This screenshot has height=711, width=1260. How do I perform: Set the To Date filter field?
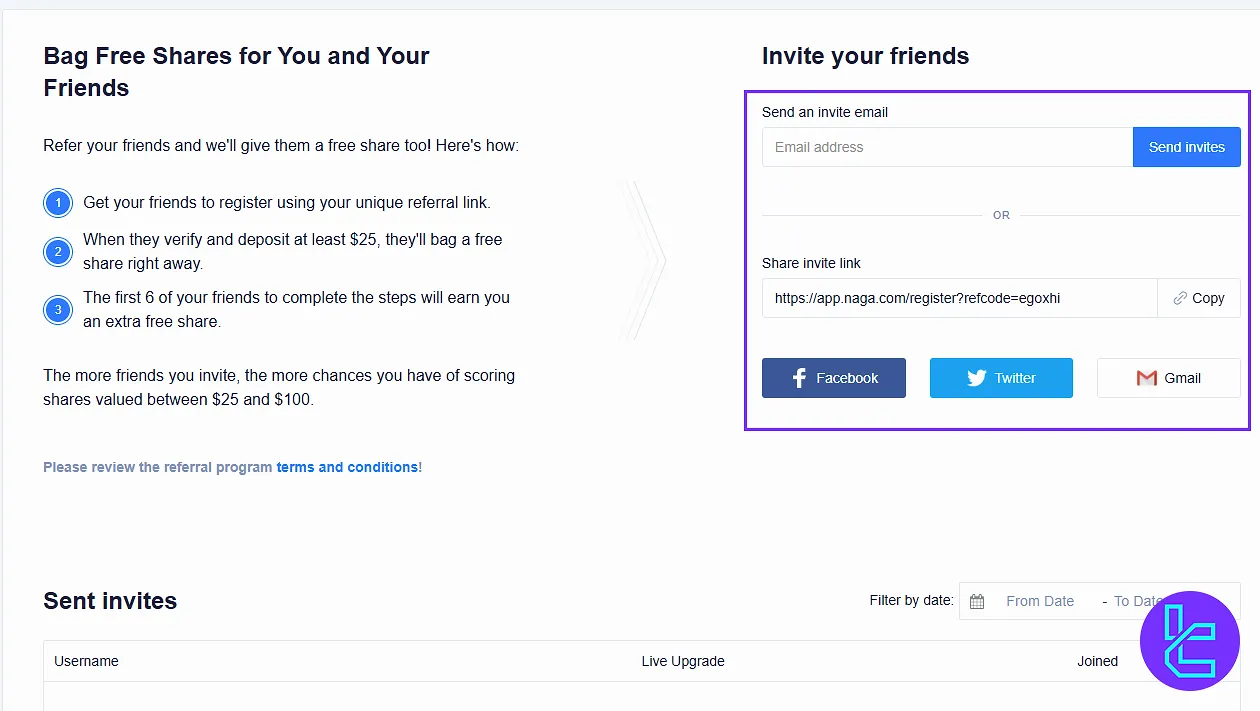point(1136,601)
